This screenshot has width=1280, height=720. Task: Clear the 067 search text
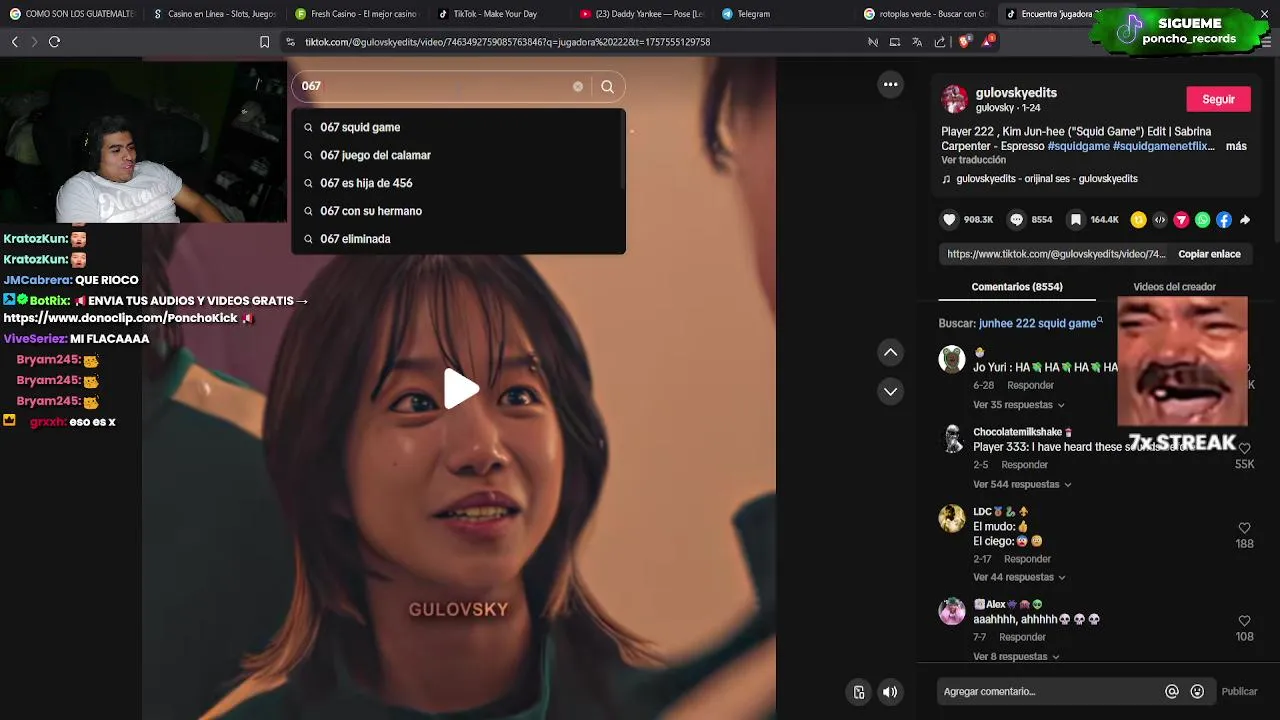(577, 86)
